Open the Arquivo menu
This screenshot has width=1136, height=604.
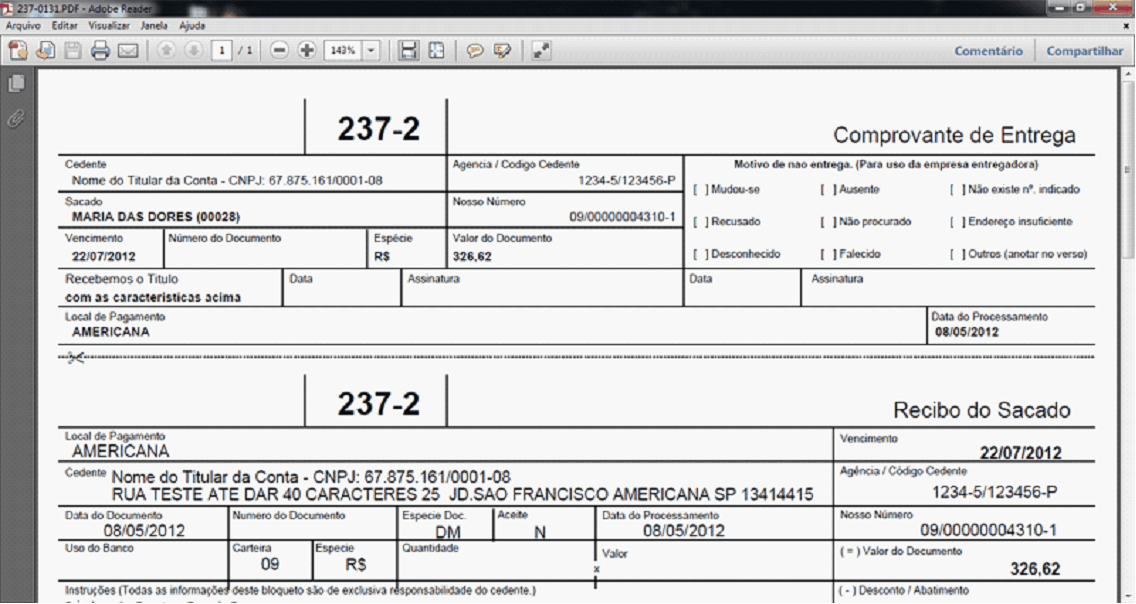click(23, 25)
